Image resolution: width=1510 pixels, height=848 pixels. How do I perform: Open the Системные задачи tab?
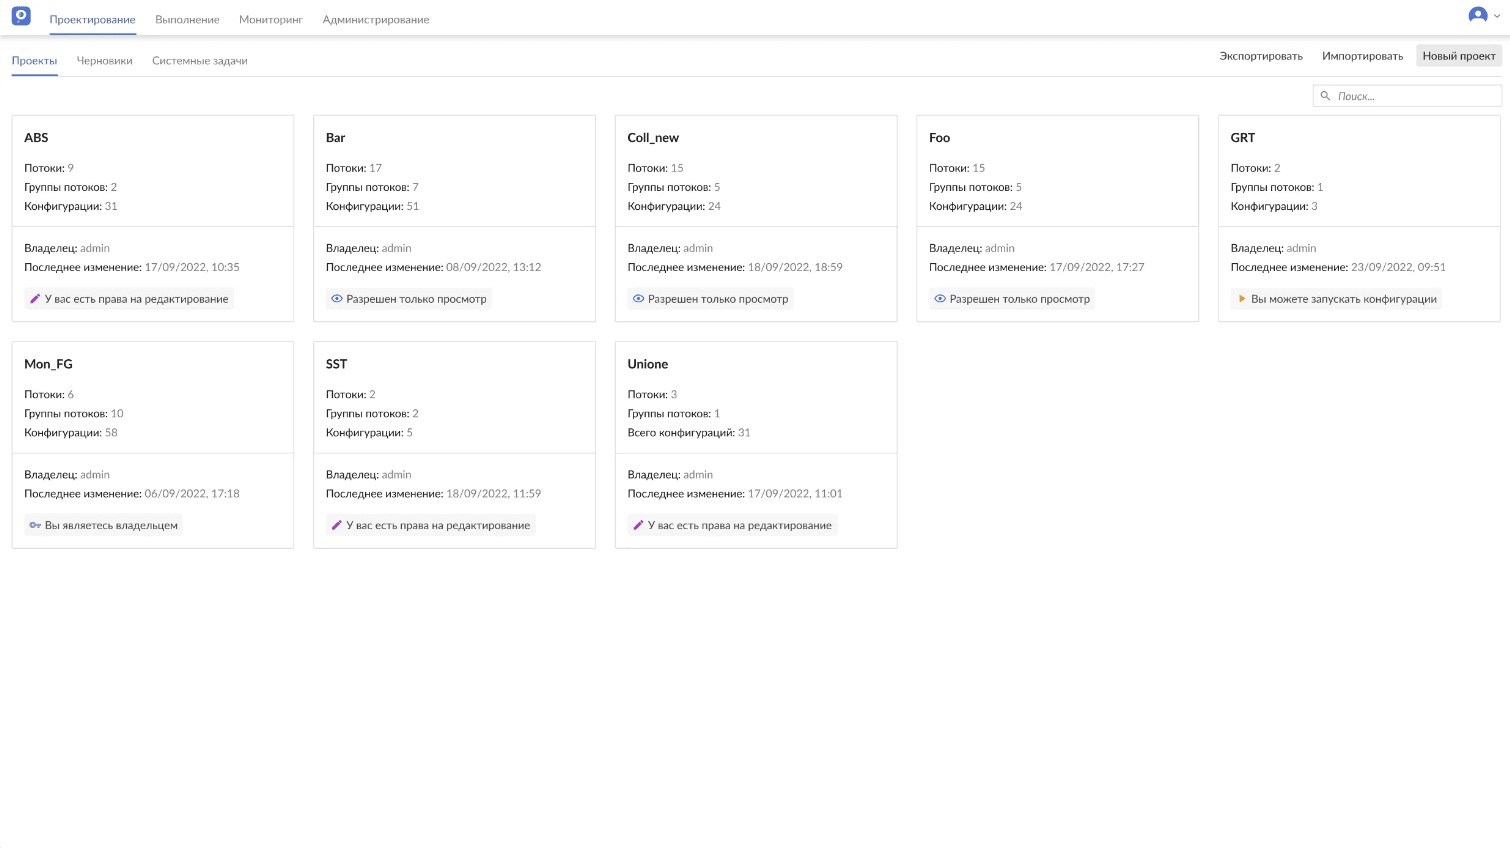(x=199, y=61)
